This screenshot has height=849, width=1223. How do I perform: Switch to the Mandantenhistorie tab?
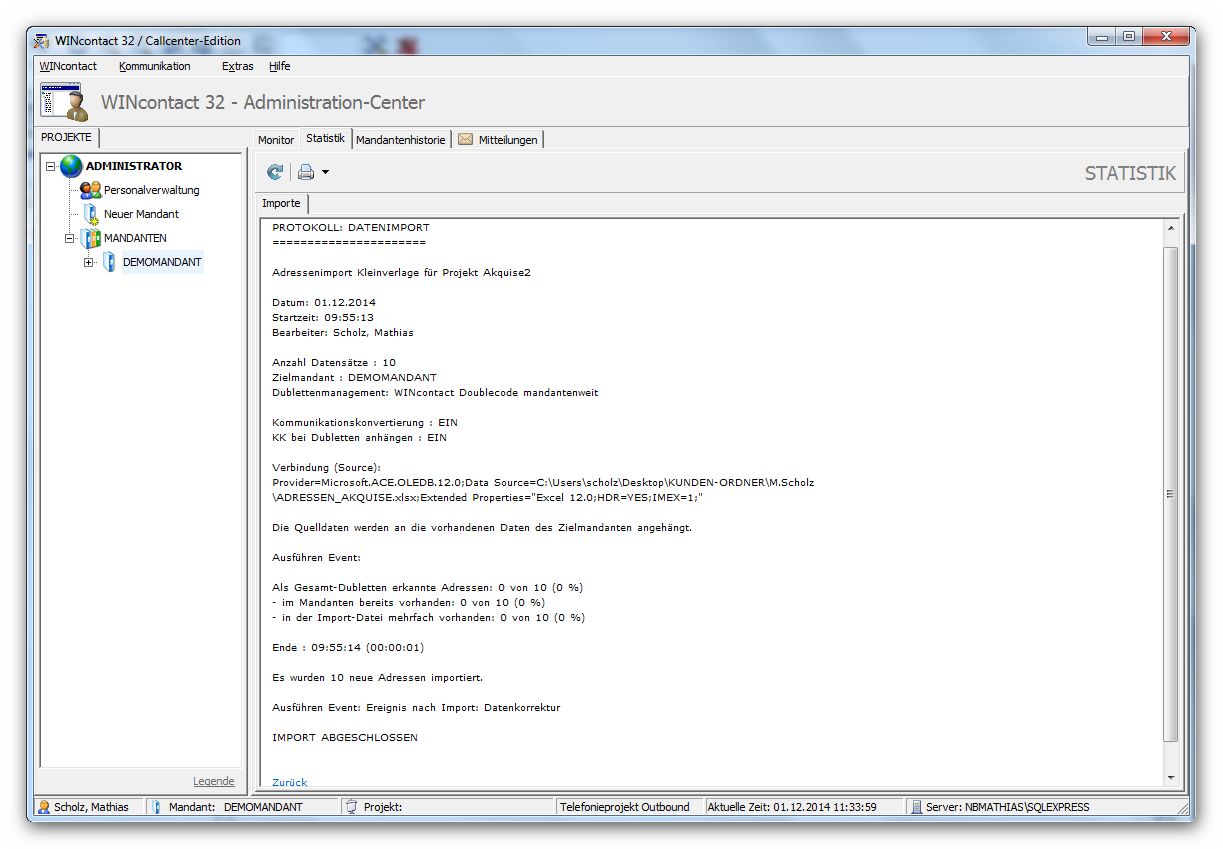click(x=400, y=140)
